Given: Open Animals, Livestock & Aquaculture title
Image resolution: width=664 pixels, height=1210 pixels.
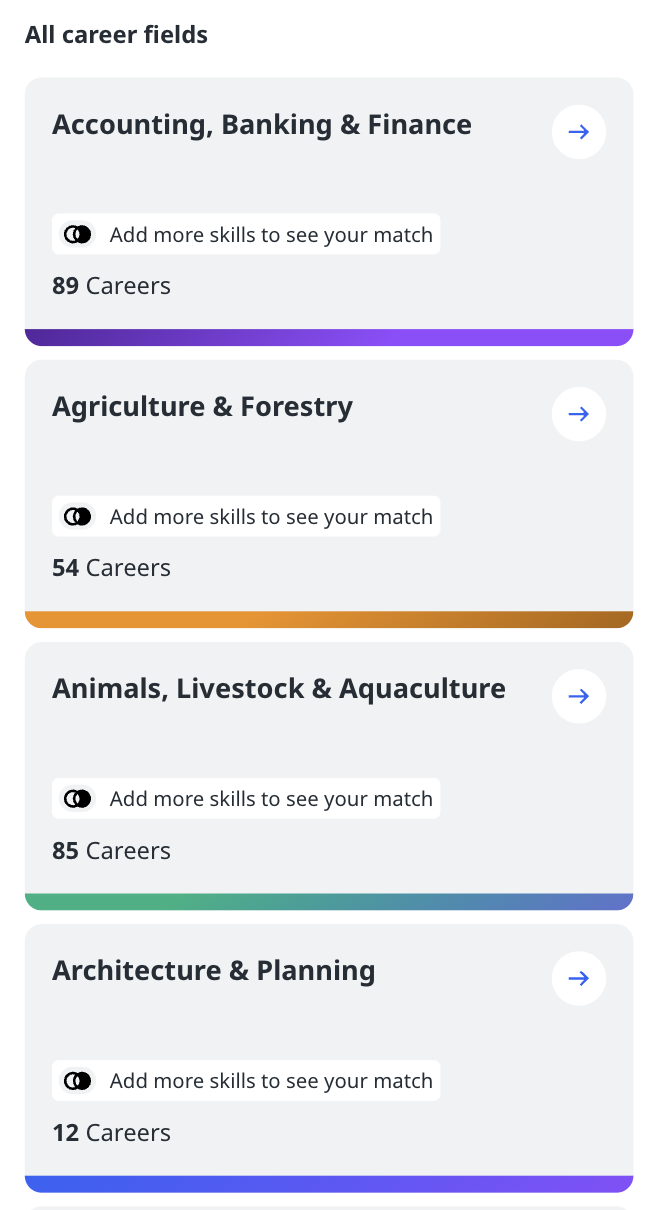Looking at the screenshot, I should pos(278,689).
